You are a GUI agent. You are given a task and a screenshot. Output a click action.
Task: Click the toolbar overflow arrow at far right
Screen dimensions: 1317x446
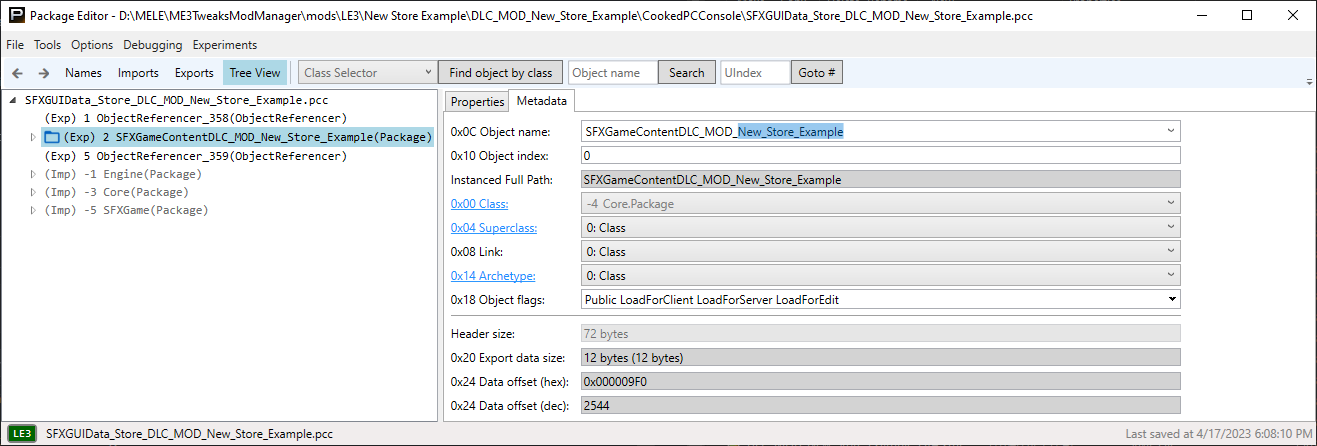click(1309, 81)
